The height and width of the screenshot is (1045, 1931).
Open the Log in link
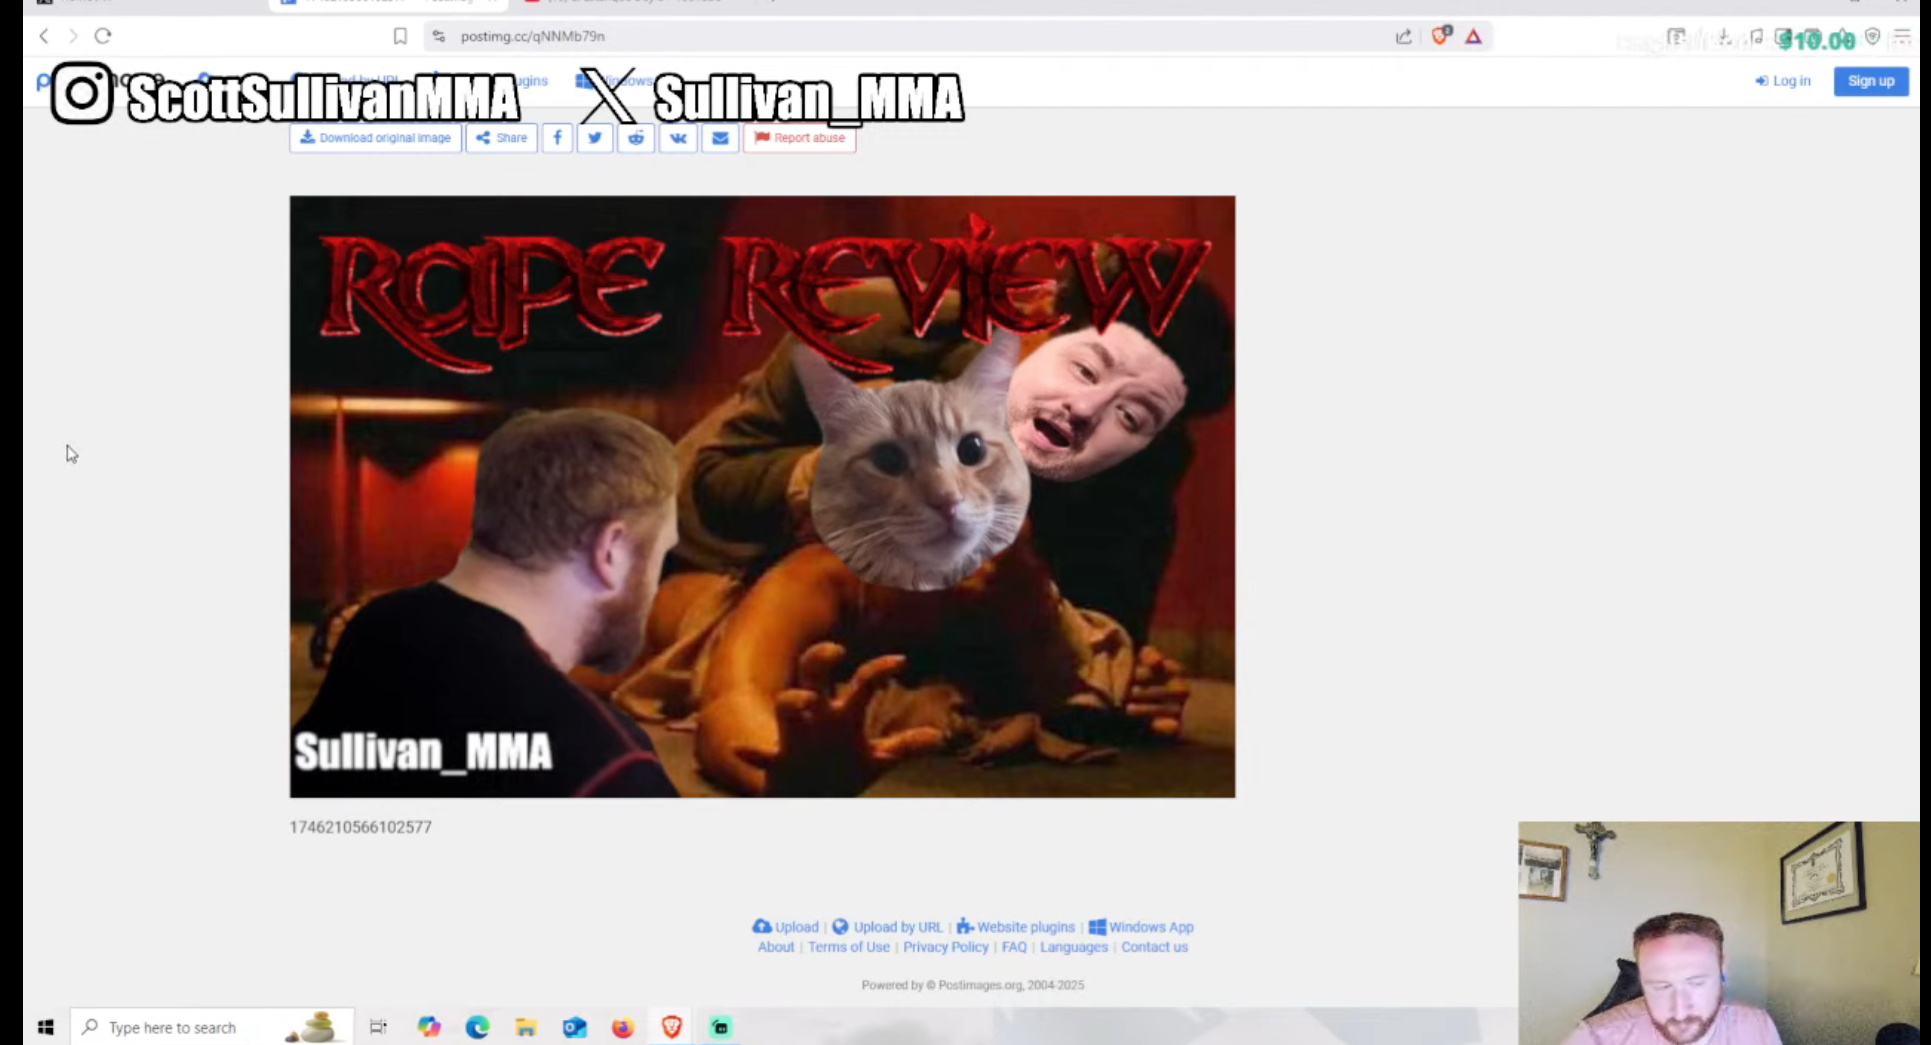pos(1783,81)
